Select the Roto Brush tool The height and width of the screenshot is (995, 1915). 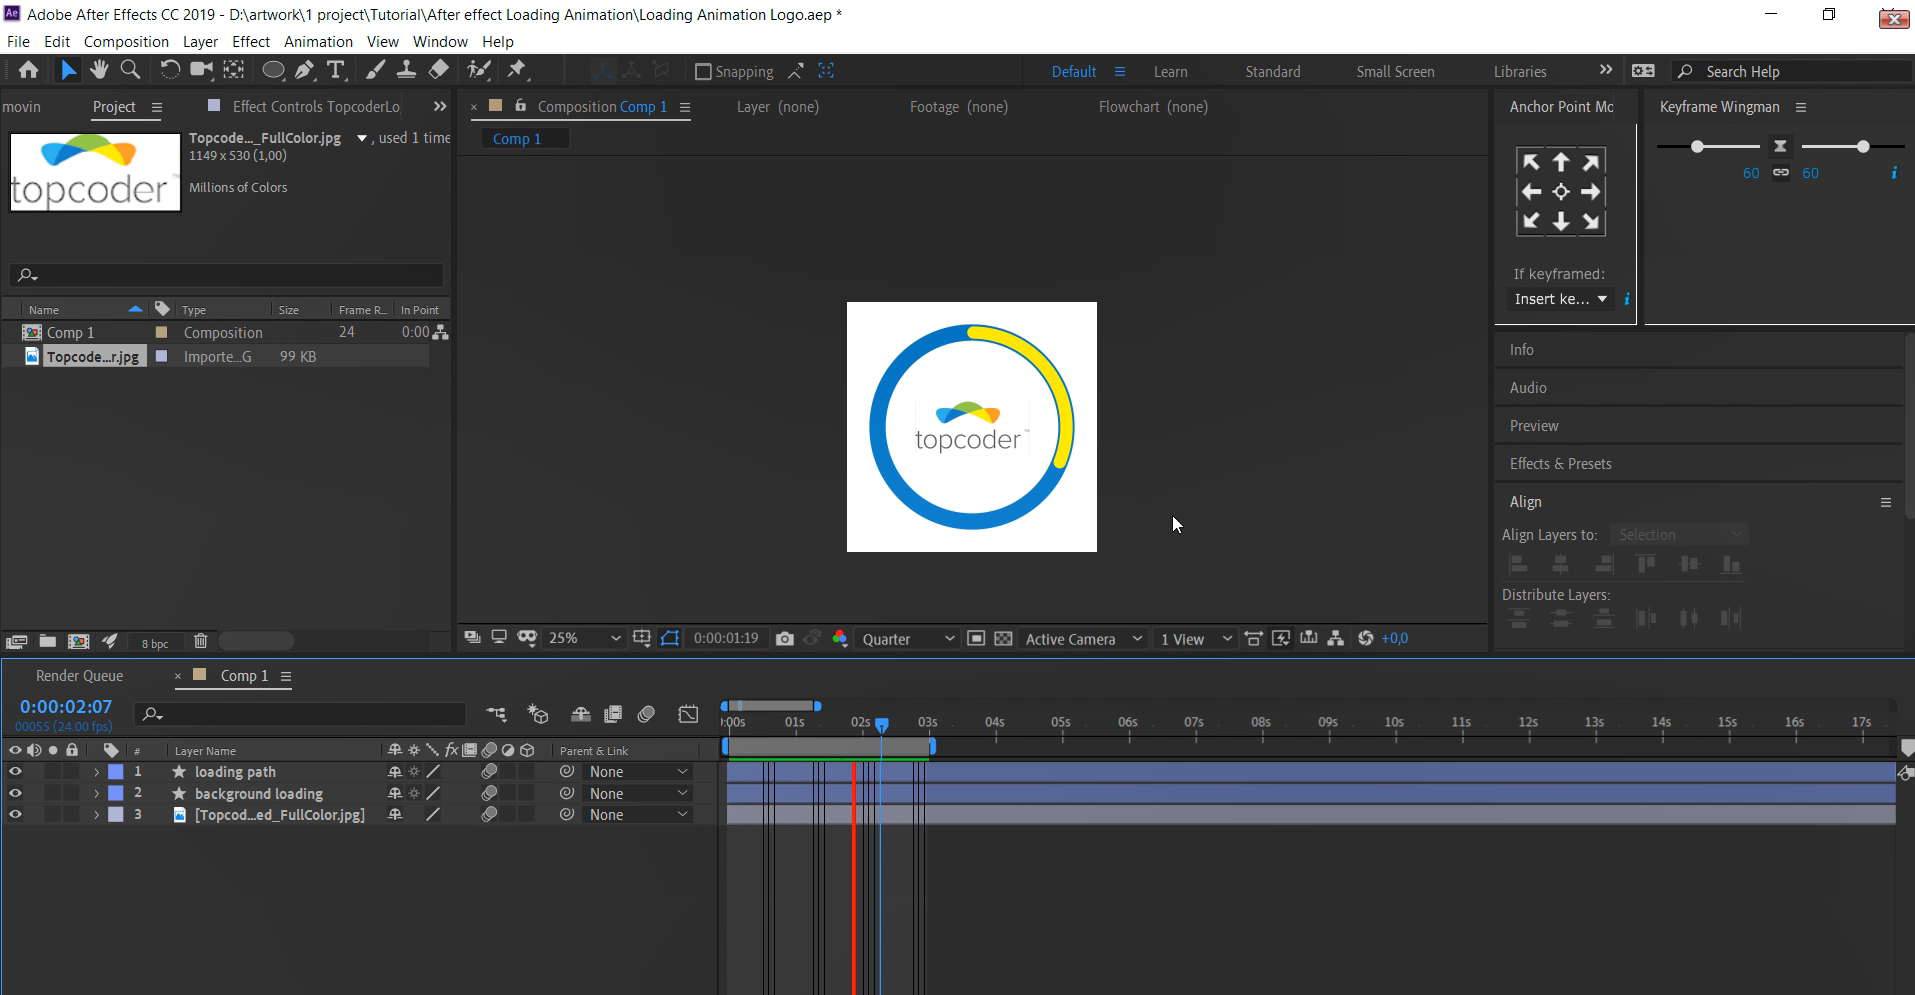click(x=479, y=70)
